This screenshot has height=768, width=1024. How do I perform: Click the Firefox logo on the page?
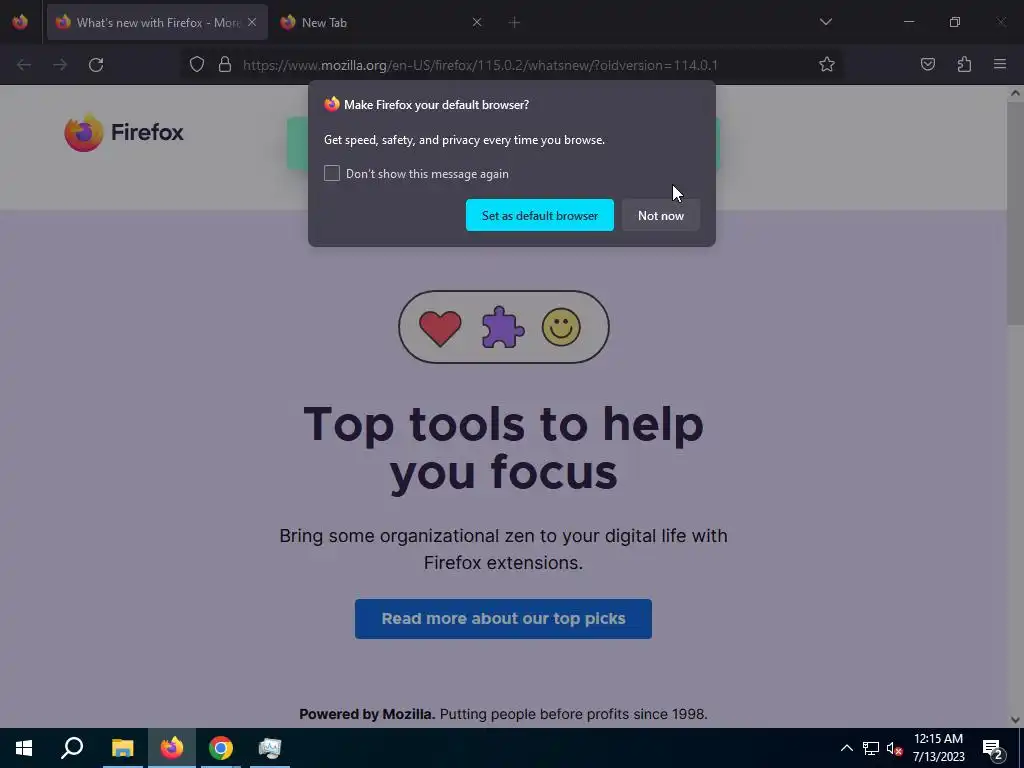tap(124, 133)
